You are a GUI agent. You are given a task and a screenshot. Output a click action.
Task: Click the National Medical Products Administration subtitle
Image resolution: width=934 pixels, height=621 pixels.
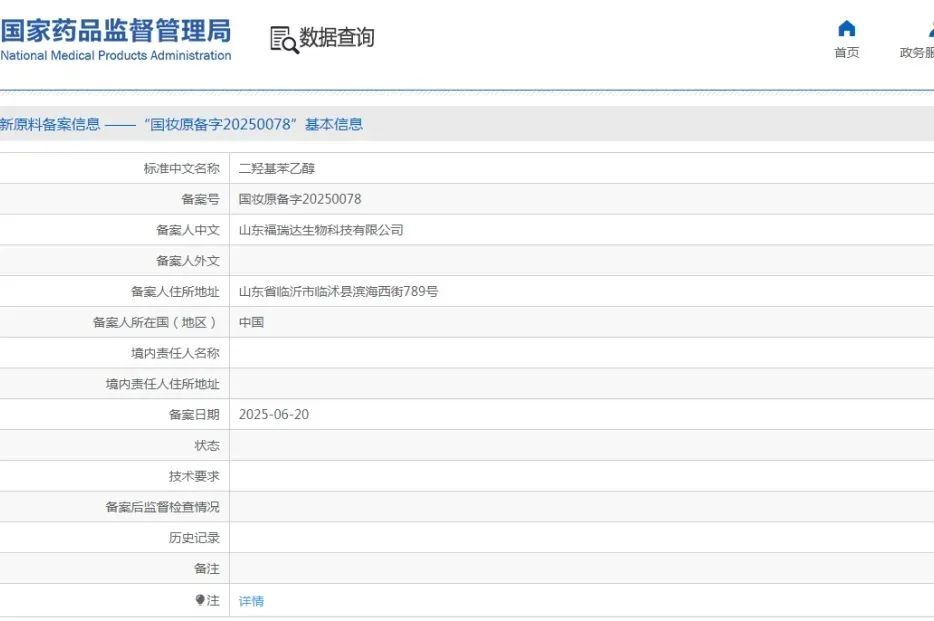[x=116, y=56]
